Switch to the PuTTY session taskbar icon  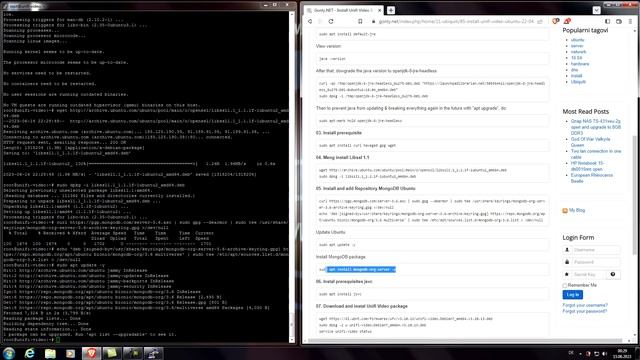coord(153,353)
